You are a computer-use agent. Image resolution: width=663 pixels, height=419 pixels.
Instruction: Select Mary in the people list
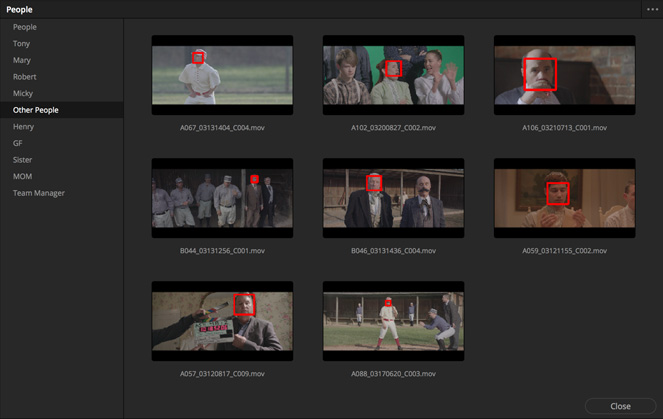pyautogui.click(x=22, y=60)
